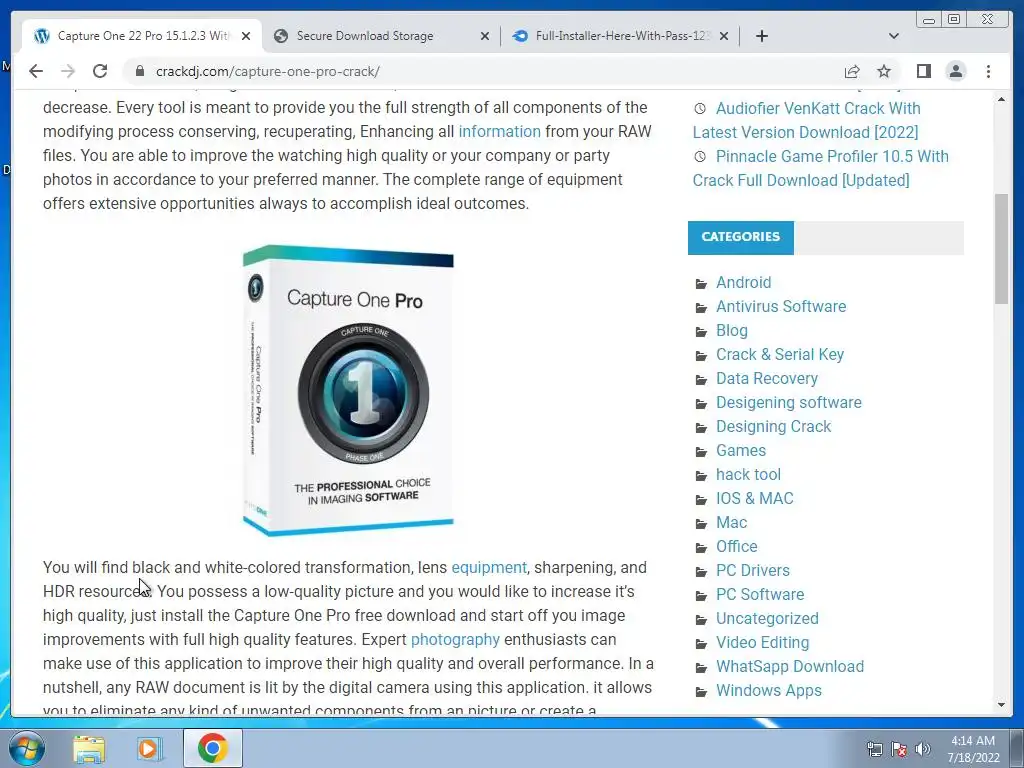Screen dimensions: 1024x768
Task: Open the IOS & MAC category
Action: click(x=754, y=498)
